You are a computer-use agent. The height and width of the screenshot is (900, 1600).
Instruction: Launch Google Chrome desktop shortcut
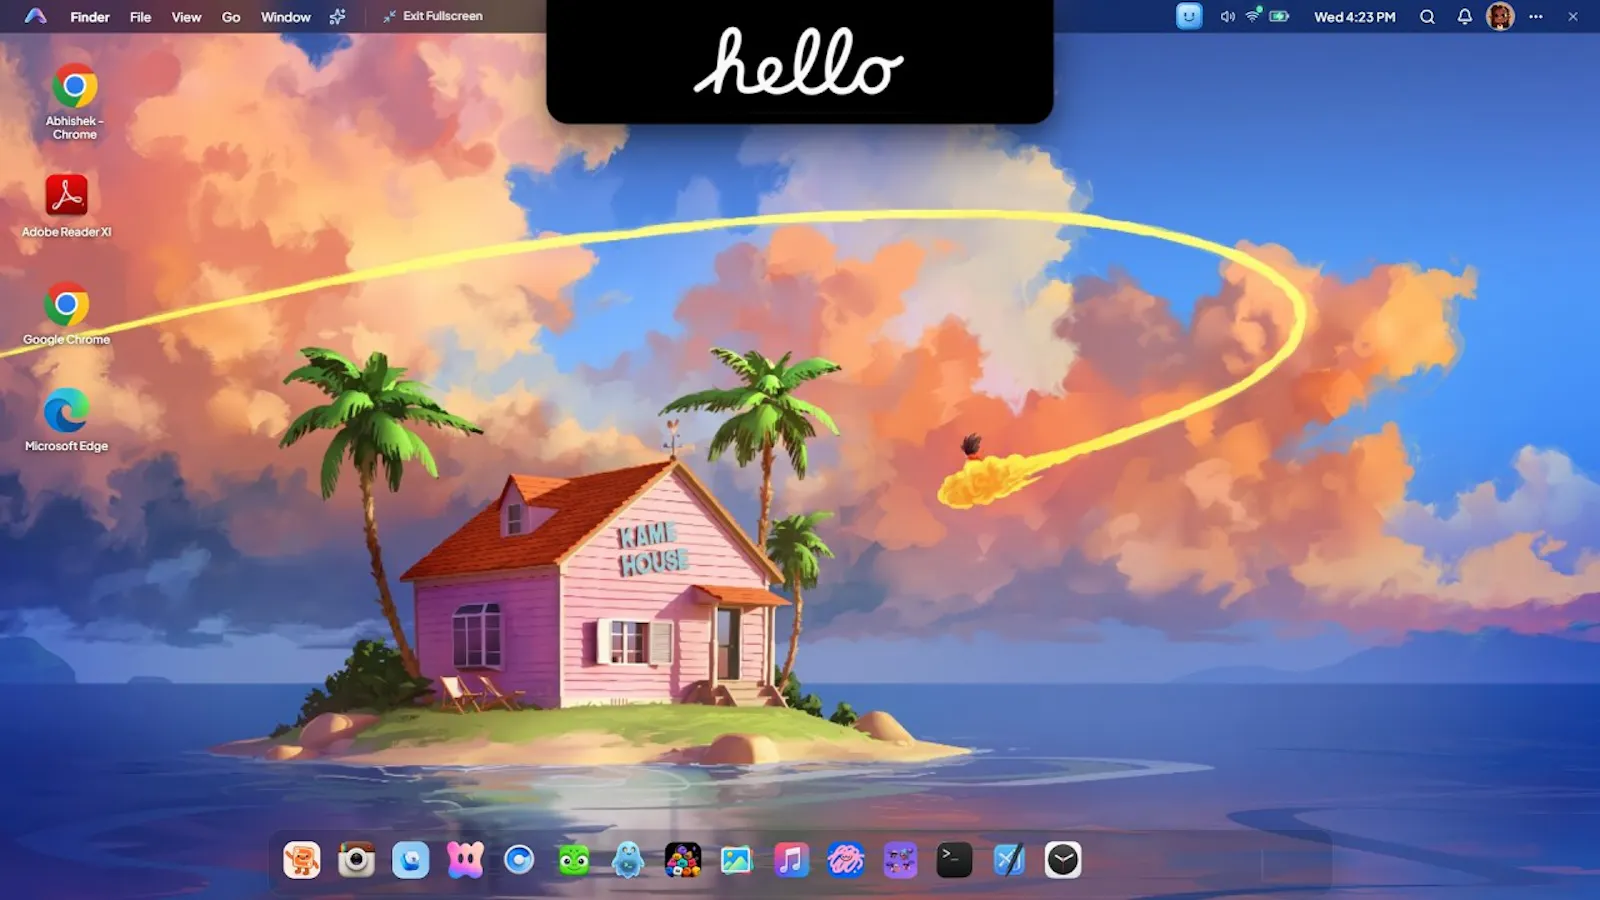67,314
